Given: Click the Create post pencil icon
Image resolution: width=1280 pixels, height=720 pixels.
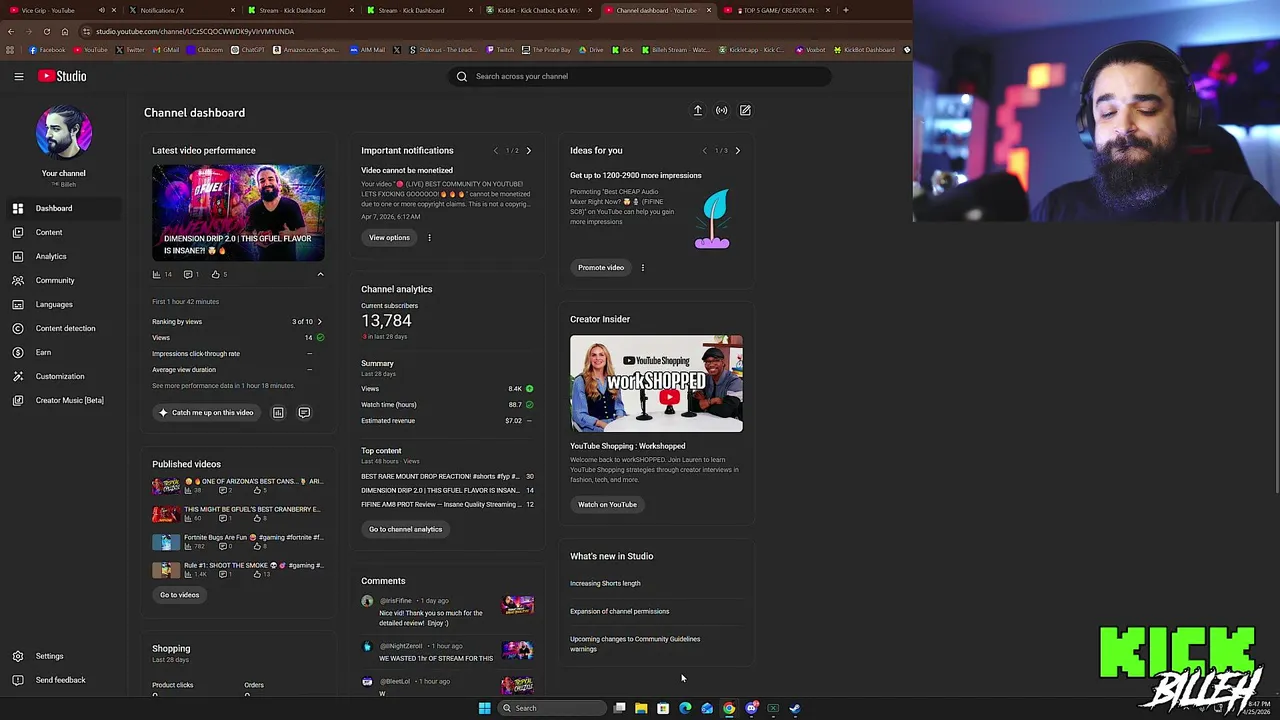Looking at the screenshot, I should point(745,111).
